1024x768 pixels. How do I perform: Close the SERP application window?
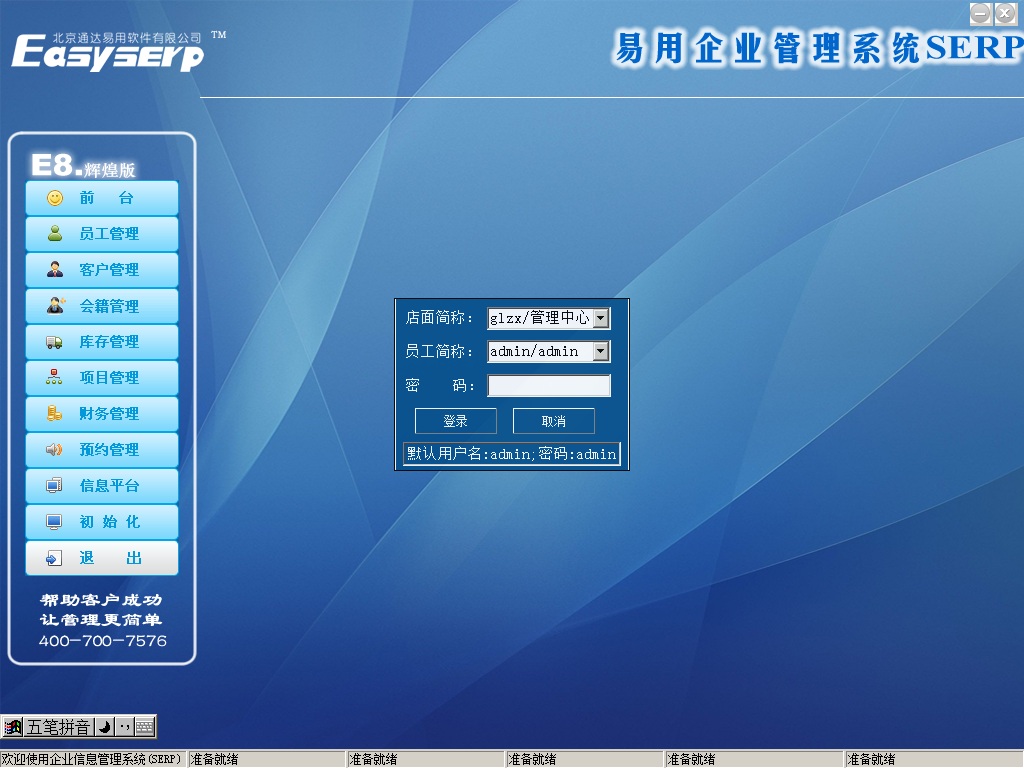coord(1005,13)
